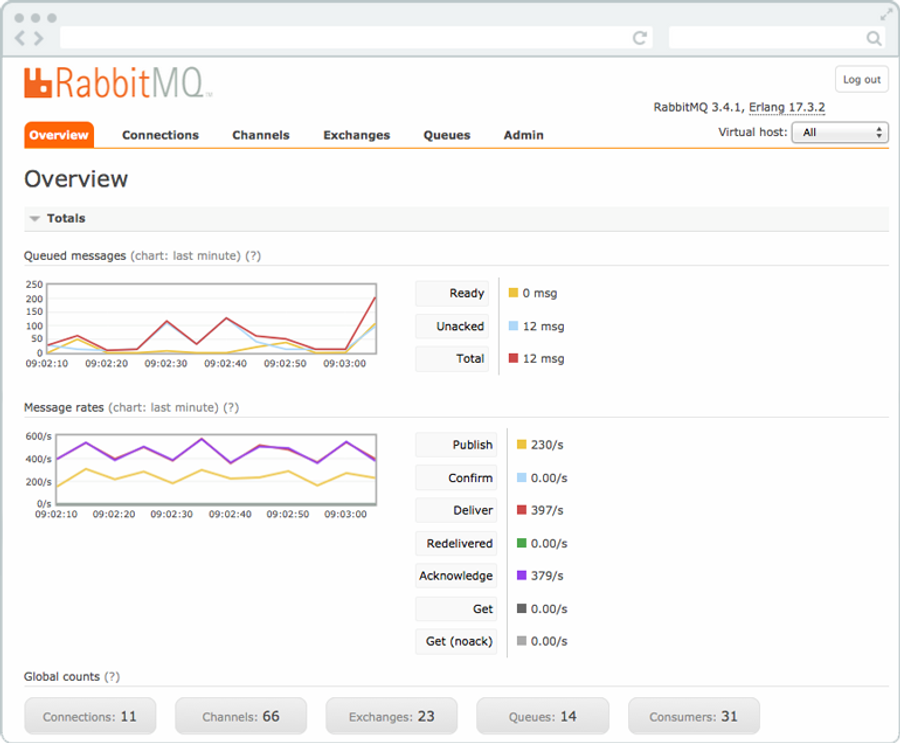Click the Connections: 11 count button

tap(90, 717)
